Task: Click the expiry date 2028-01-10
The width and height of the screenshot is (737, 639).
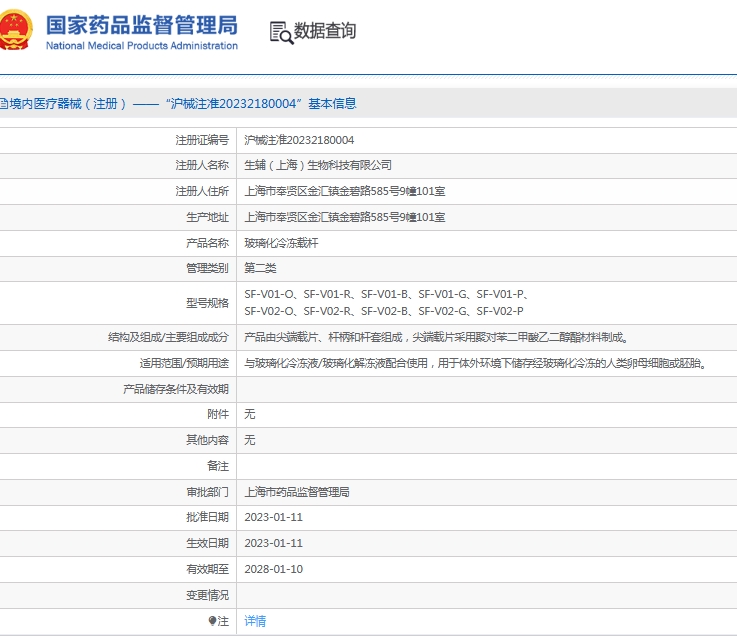Action: (x=274, y=569)
